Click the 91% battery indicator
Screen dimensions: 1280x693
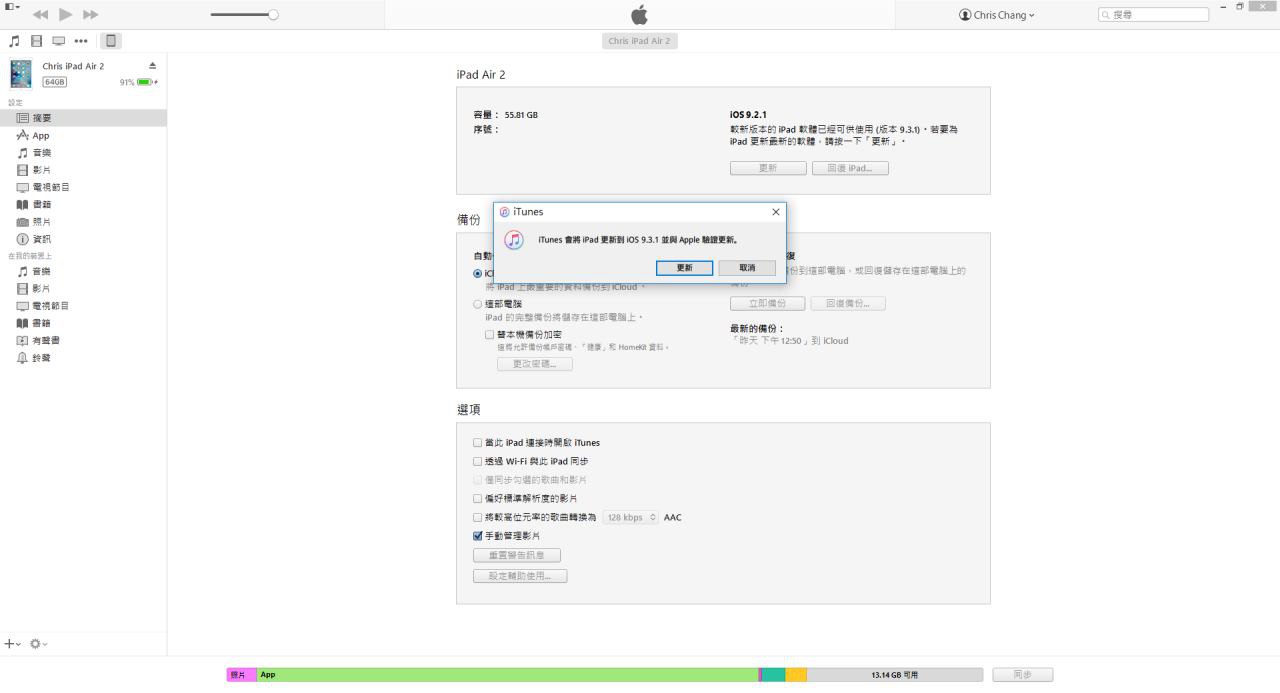138,82
